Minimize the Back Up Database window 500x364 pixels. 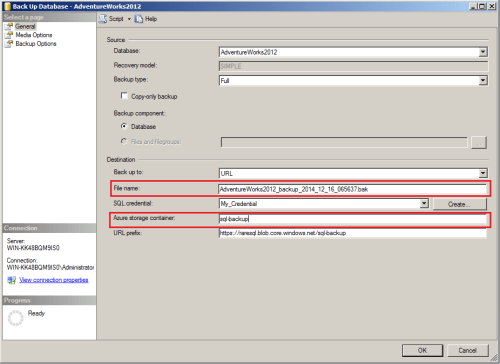[x=473, y=6]
